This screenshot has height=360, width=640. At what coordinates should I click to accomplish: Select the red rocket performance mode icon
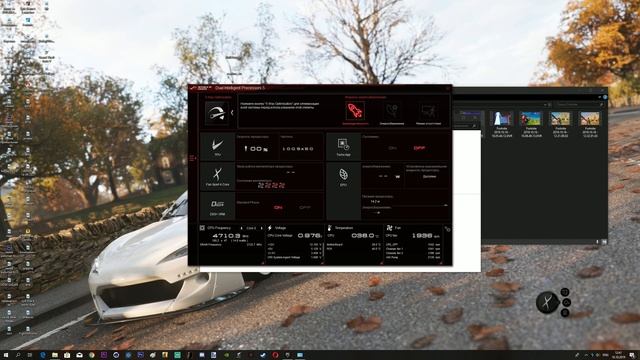tap(355, 111)
